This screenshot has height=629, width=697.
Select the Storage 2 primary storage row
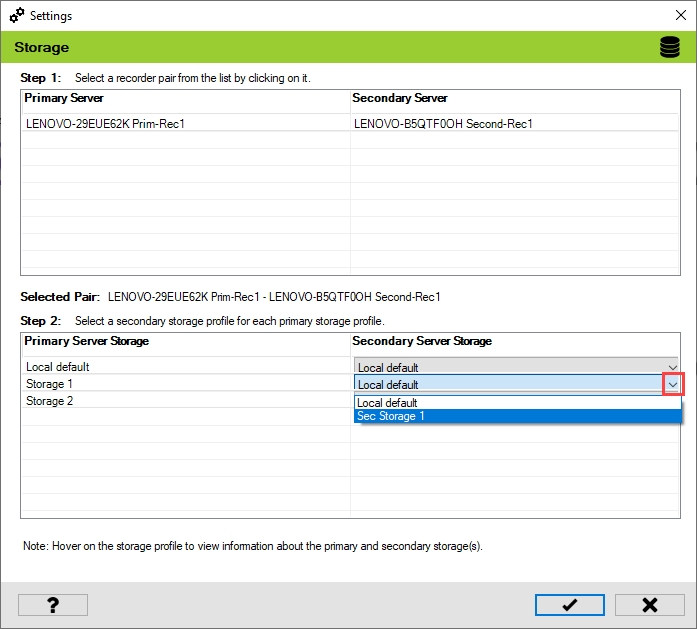click(x=50, y=401)
